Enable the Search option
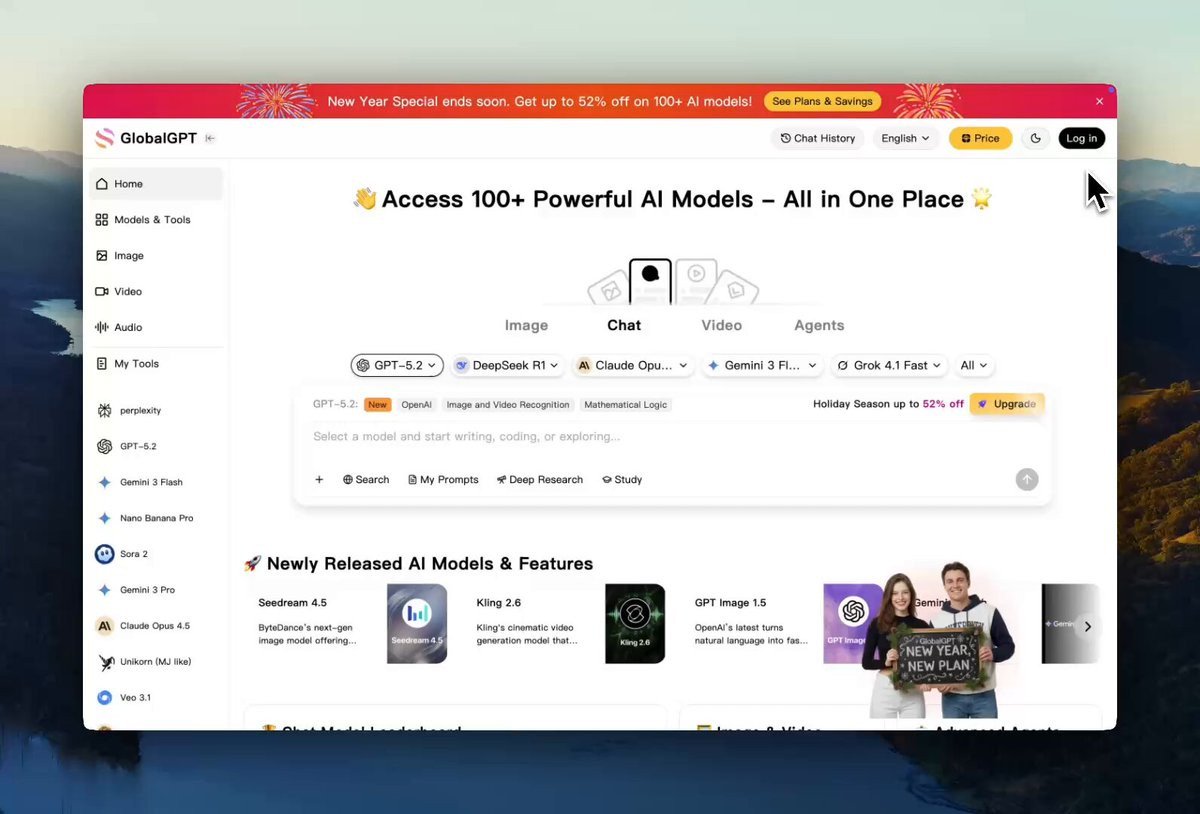Screen dimensions: 1200x814 click(x=366, y=480)
